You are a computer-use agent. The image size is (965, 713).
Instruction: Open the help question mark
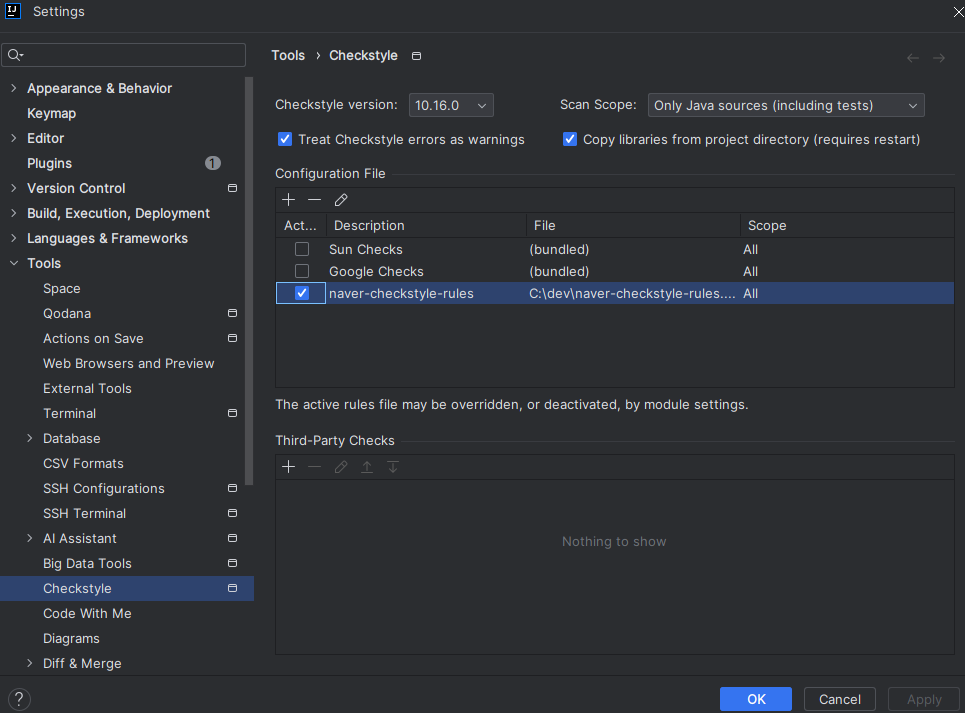(x=19, y=699)
